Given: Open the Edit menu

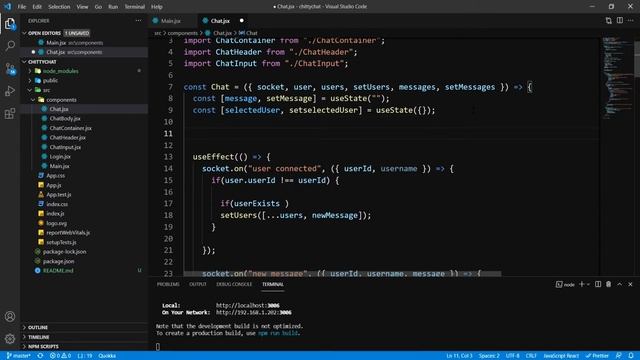Looking at the screenshot, I should point(37,7).
